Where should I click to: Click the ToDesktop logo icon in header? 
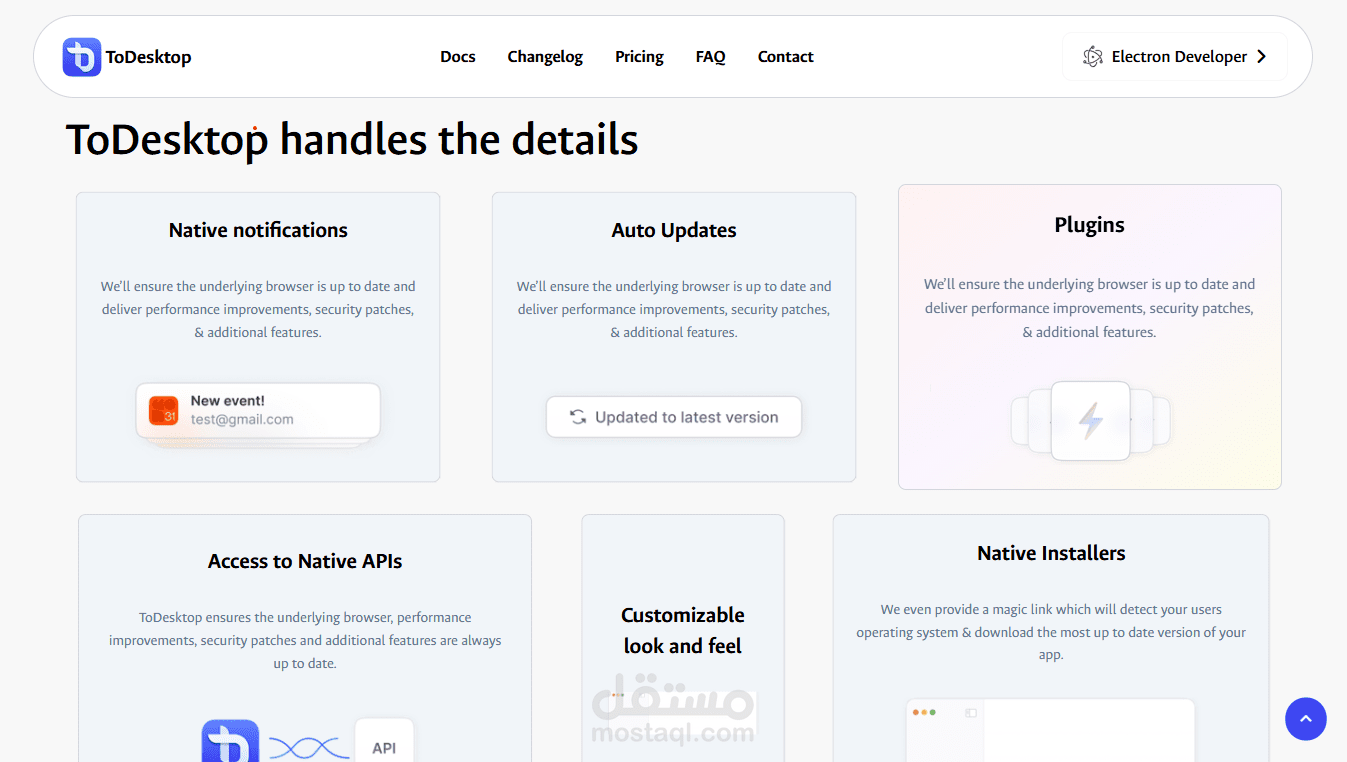[82, 57]
